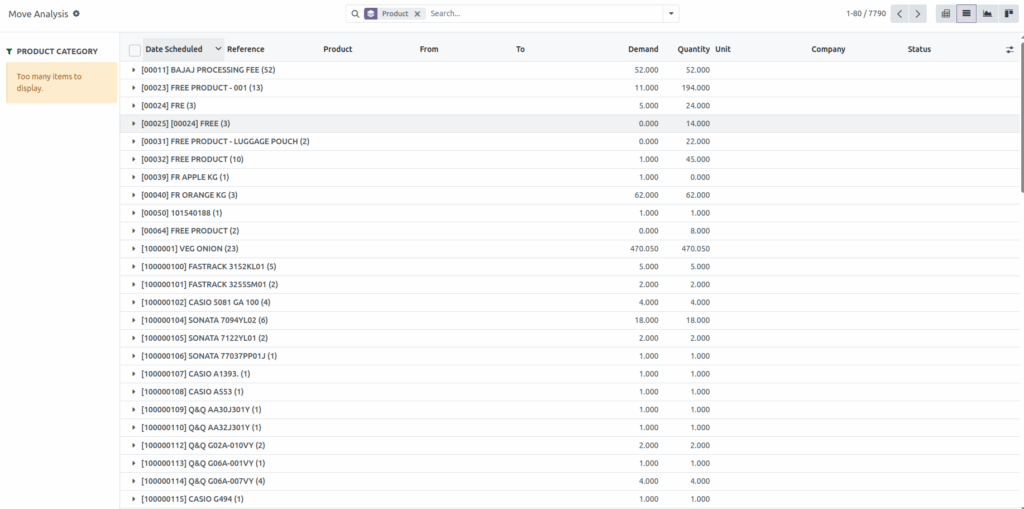Click the Product facet layers icon
Image resolution: width=1024 pixels, height=509 pixels.
(x=371, y=14)
